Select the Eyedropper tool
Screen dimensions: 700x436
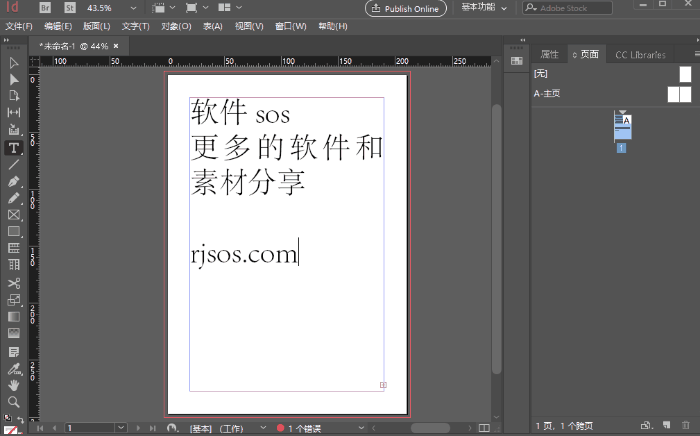(14, 369)
